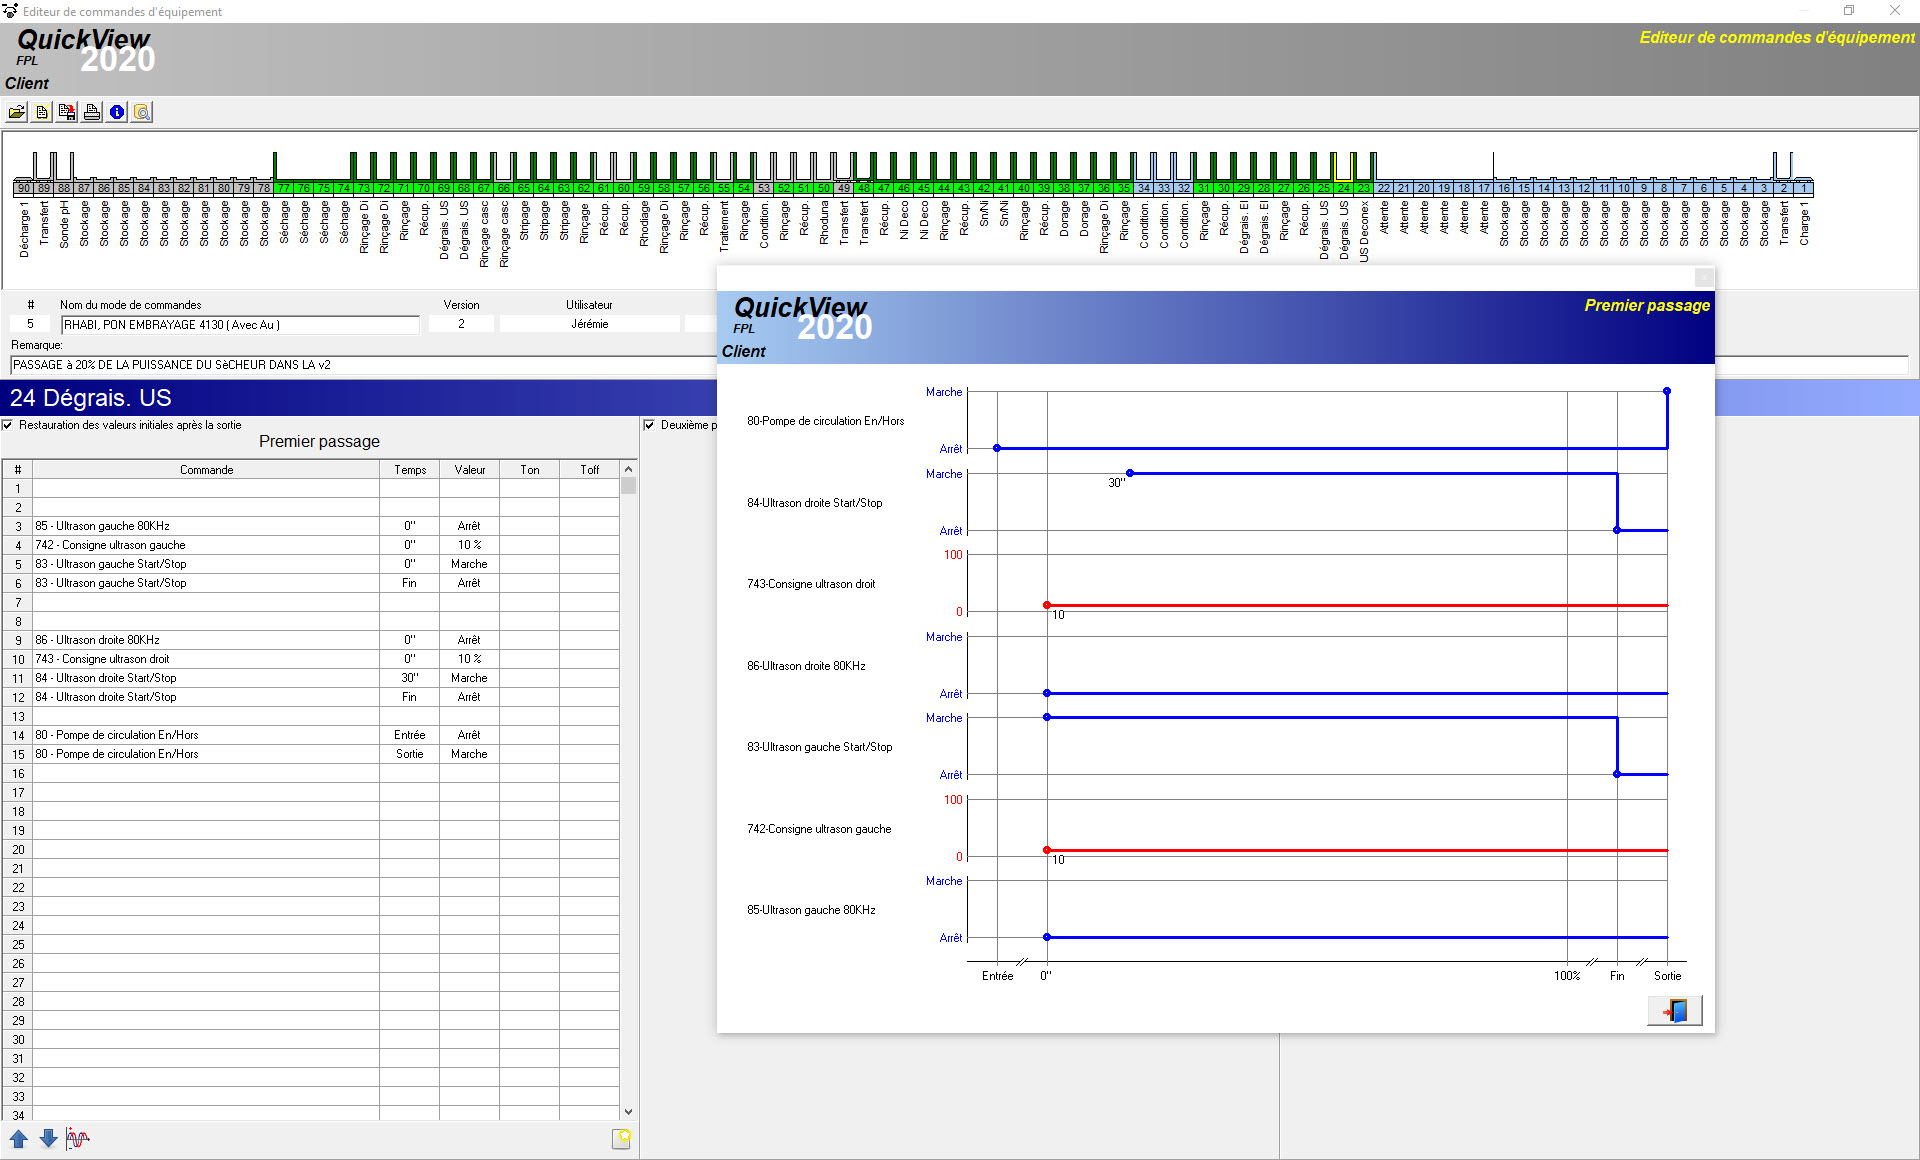The image size is (1920, 1160).
Task: Click the Toff column header
Action: pyautogui.click(x=590, y=470)
